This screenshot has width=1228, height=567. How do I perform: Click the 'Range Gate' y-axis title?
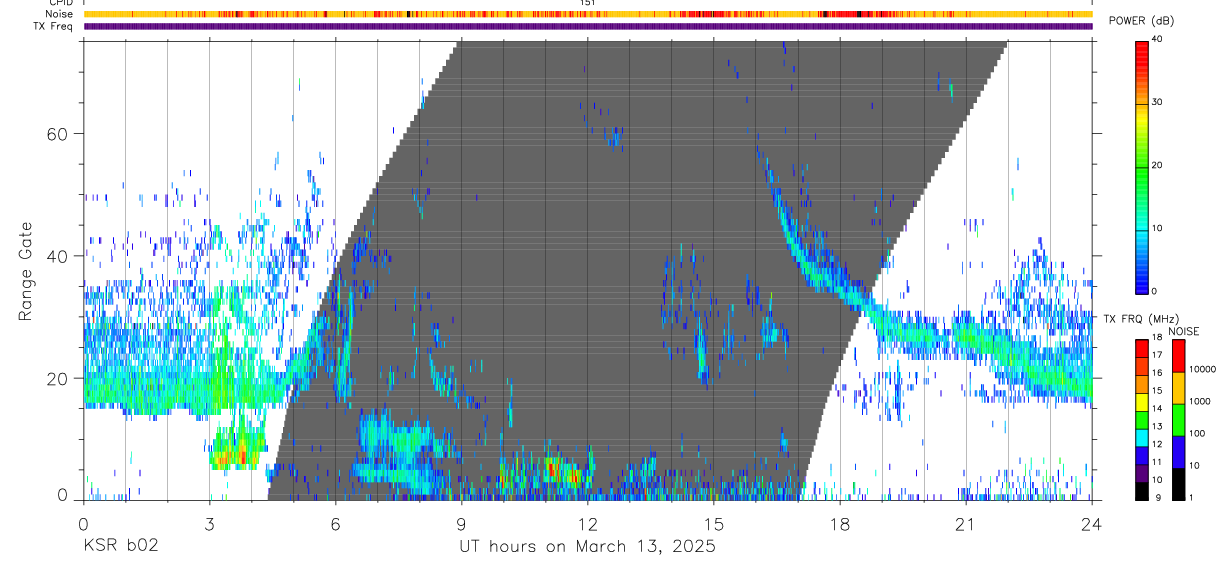28,271
